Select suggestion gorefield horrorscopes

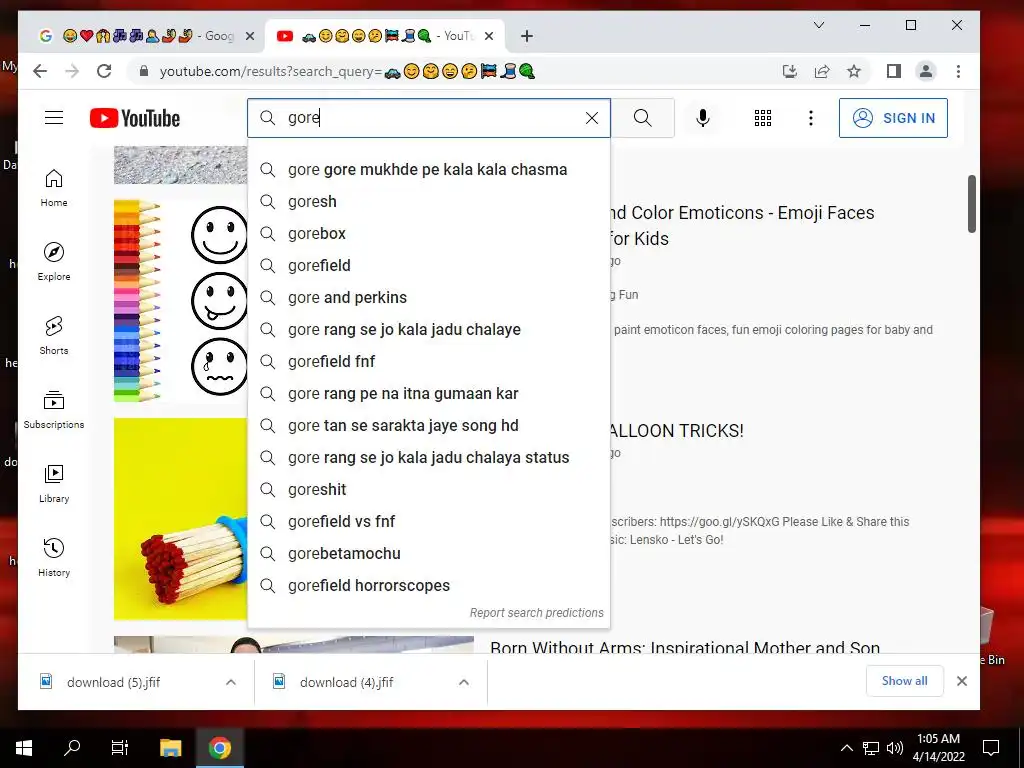pyautogui.click(x=428, y=585)
